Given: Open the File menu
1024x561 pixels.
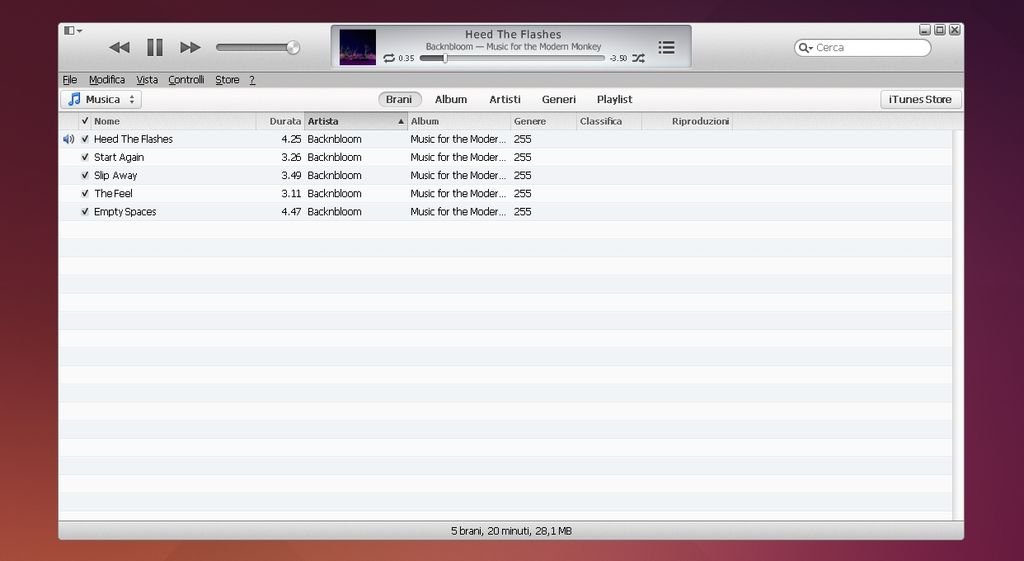Looking at the screenshot, I should tap(70, 80).
